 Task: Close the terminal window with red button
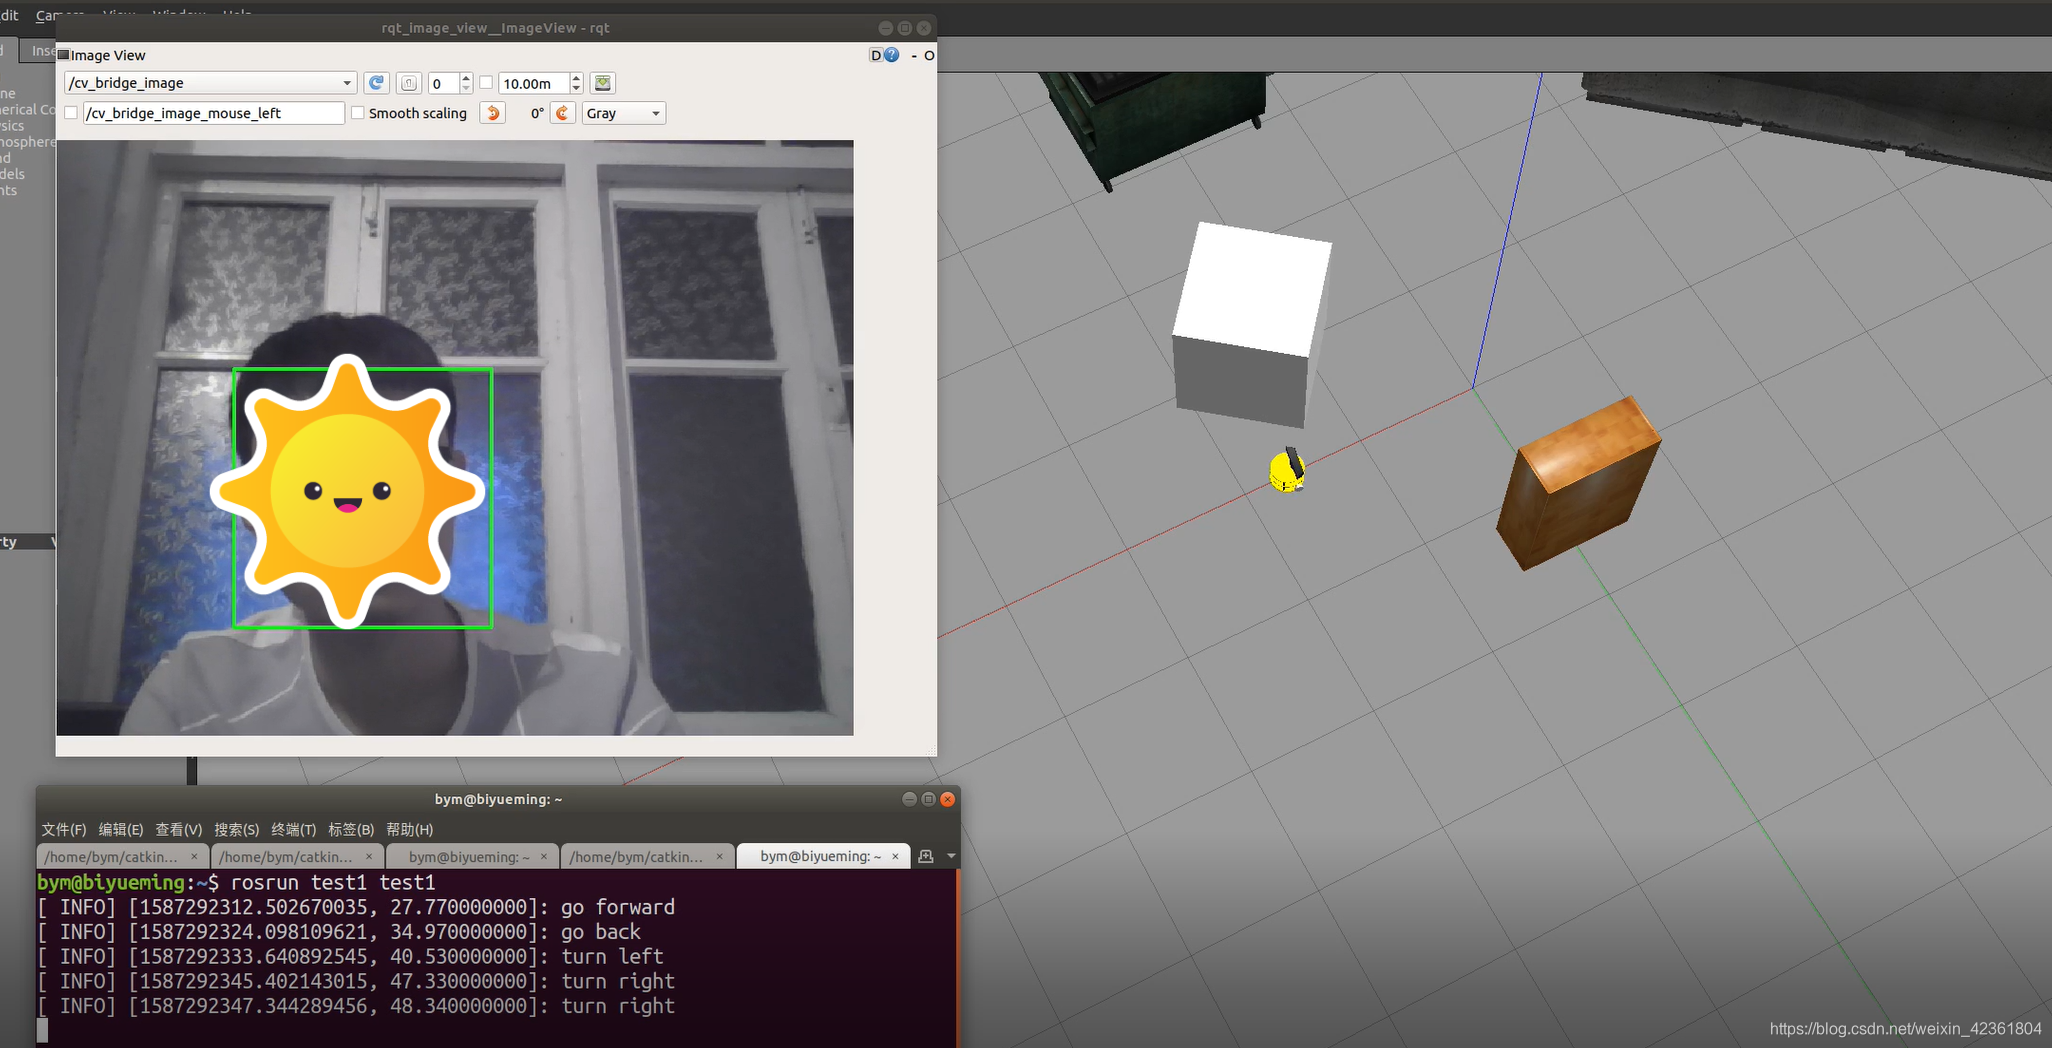click(948, 799)
